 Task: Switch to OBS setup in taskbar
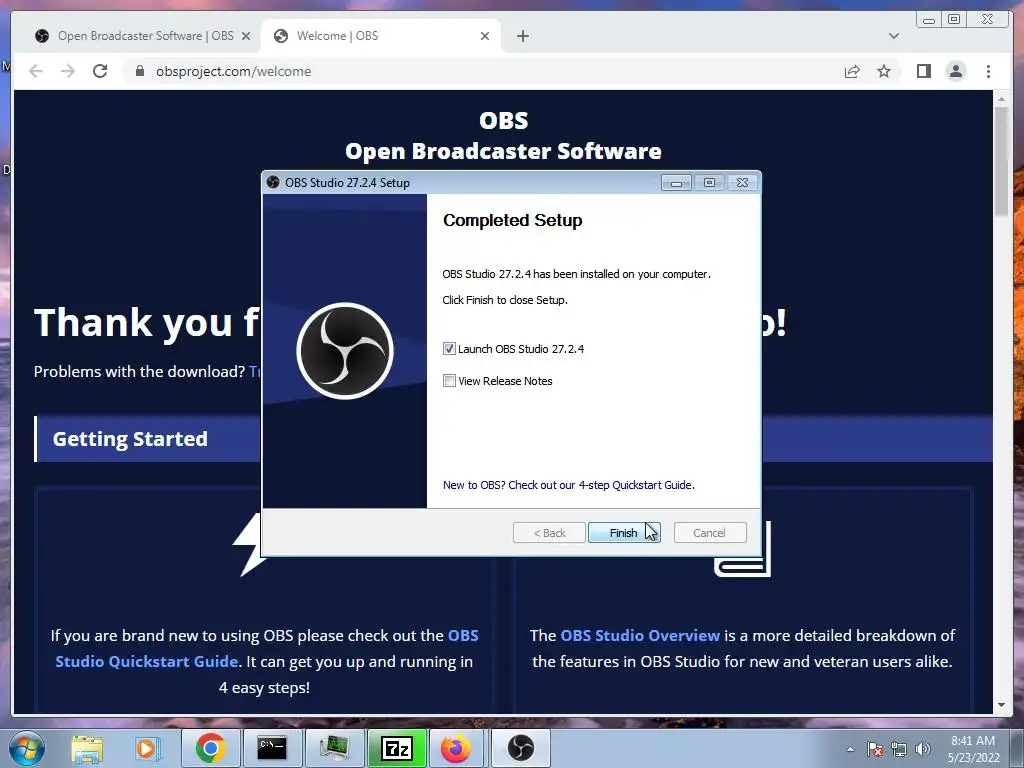point(520,748)
